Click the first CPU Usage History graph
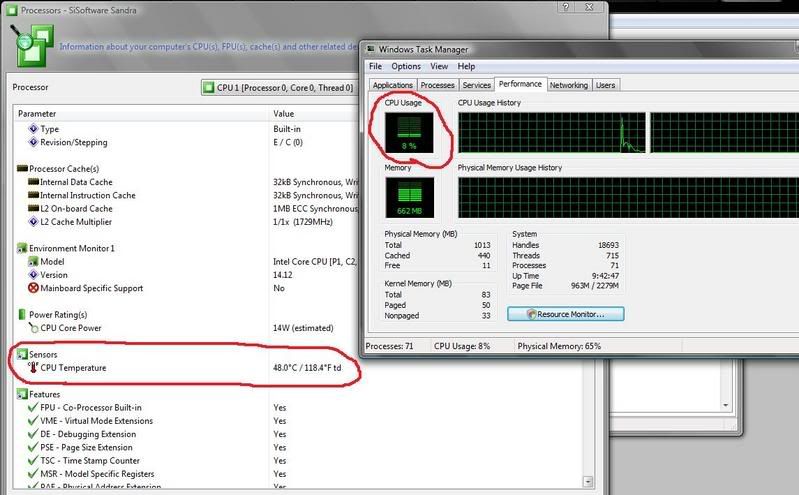 552,133
